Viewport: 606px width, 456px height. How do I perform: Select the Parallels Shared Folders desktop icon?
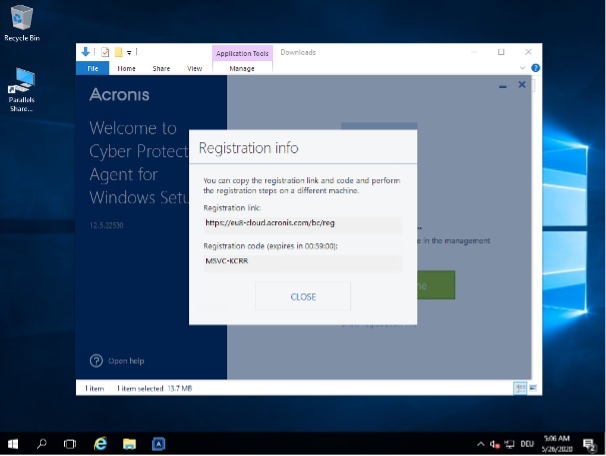22,90
